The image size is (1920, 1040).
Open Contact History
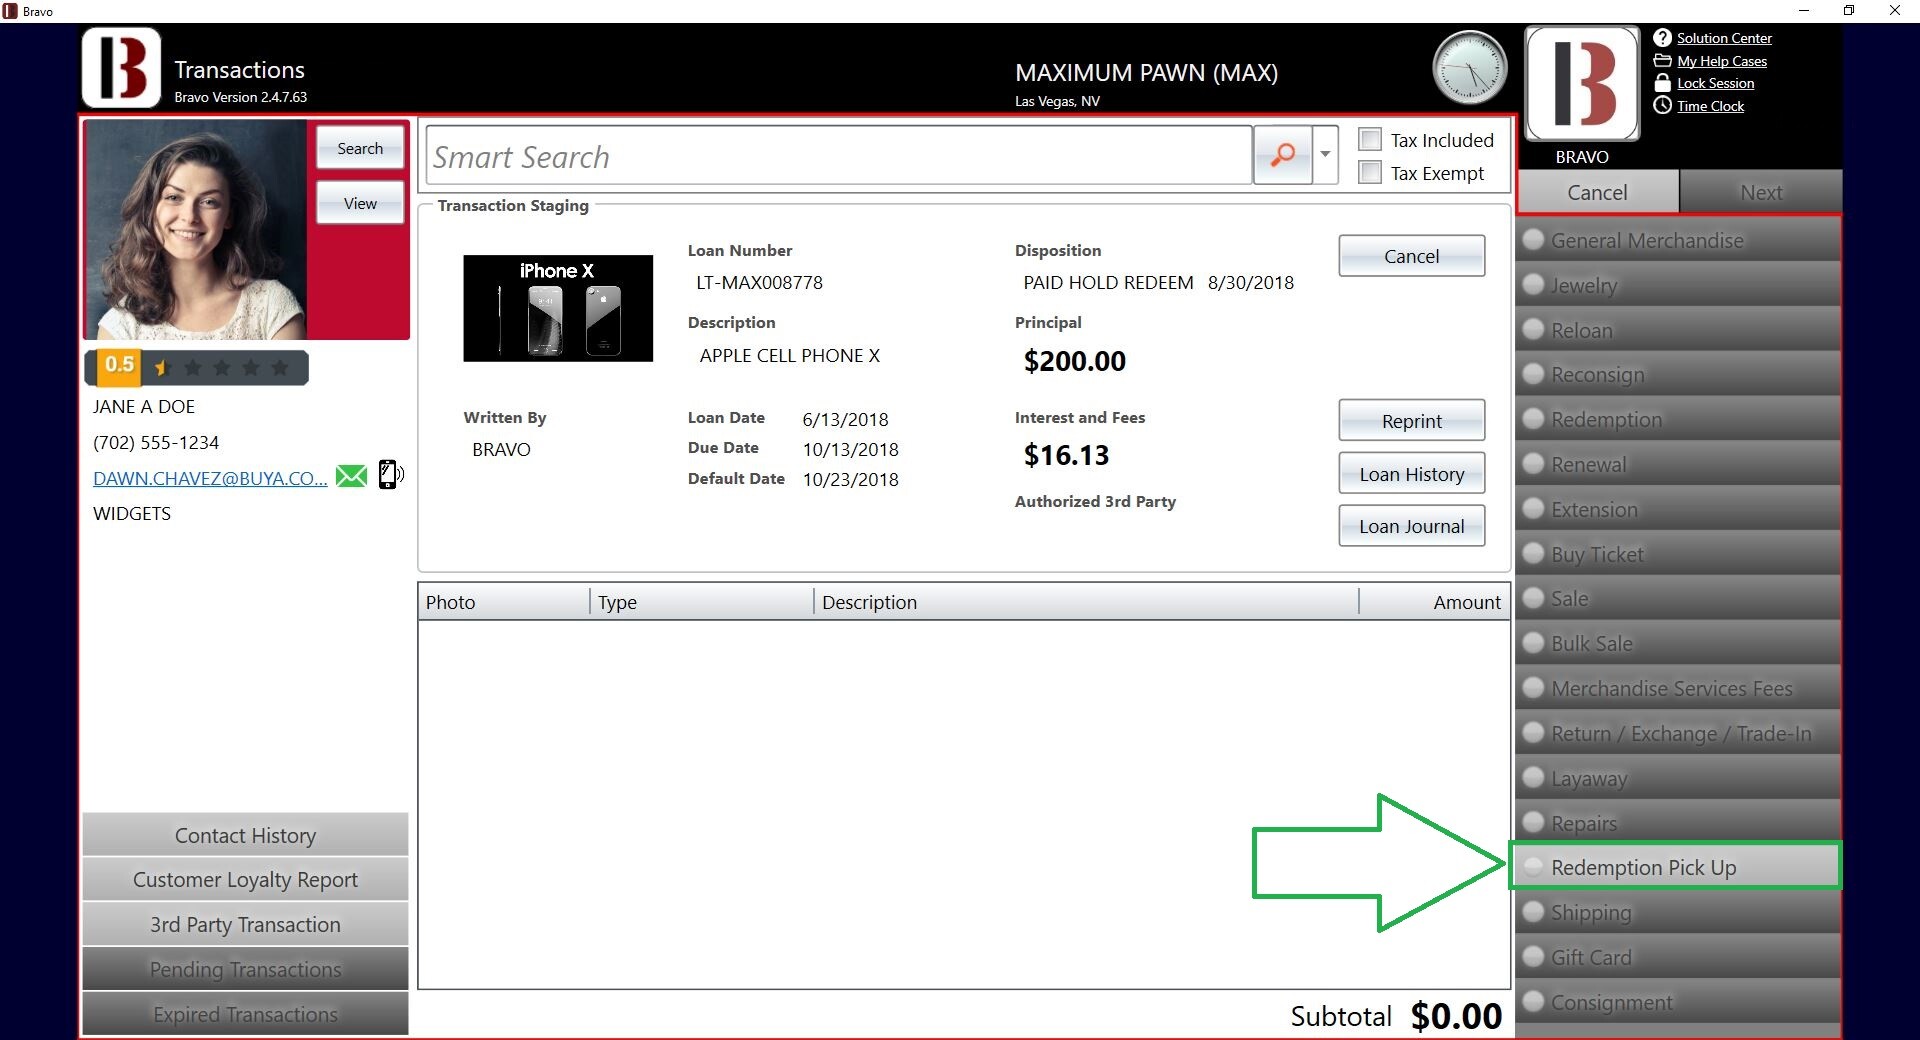(245, 835)
